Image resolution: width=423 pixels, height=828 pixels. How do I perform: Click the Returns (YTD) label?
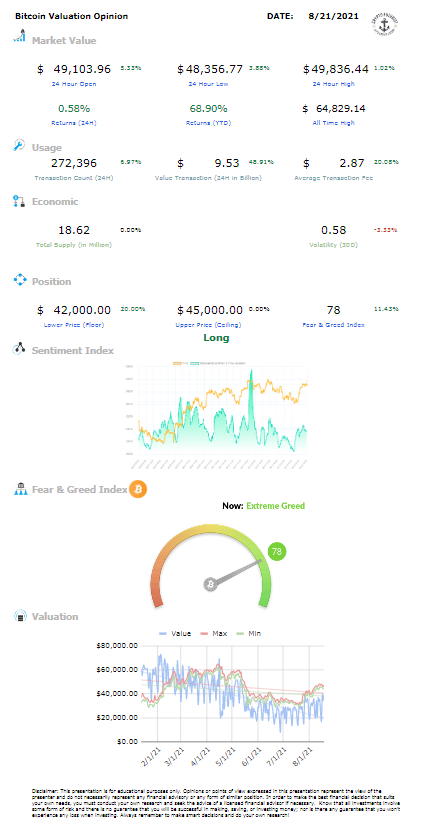coord(208,123)
